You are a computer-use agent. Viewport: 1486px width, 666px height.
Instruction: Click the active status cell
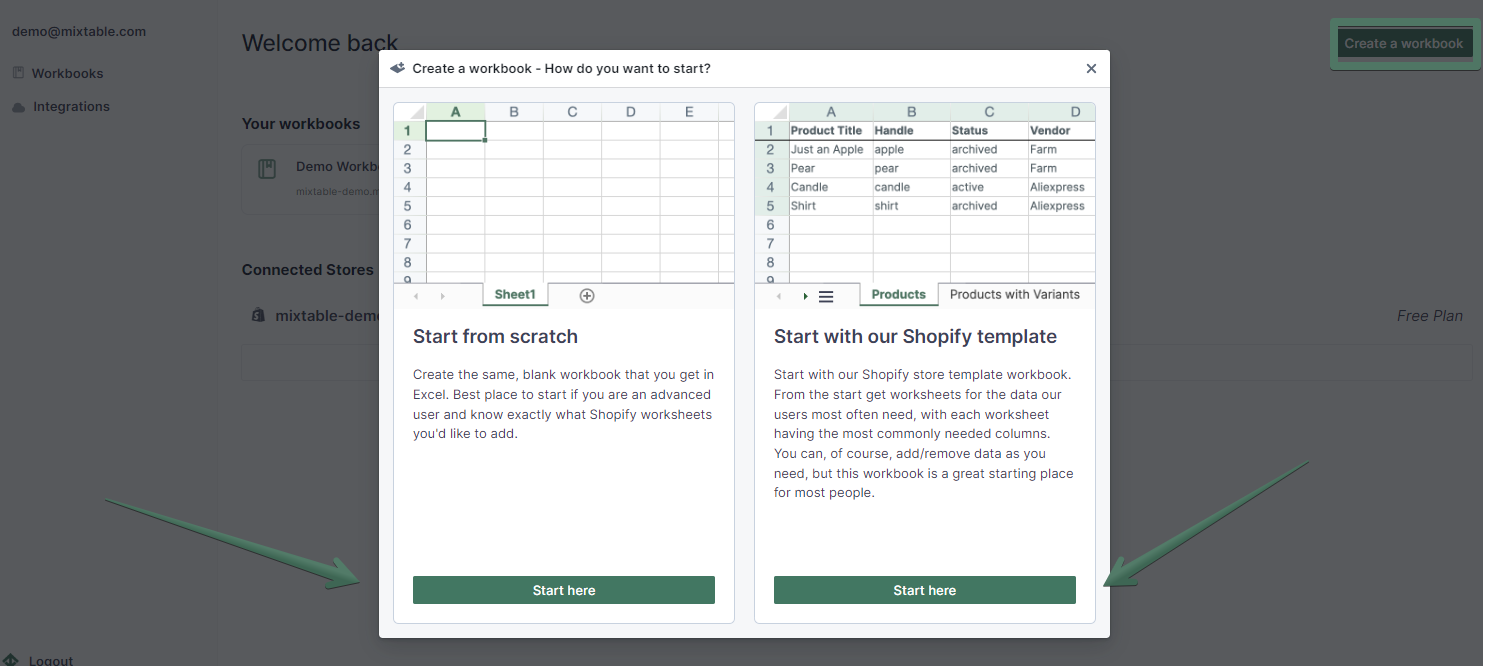click(989, 187)
